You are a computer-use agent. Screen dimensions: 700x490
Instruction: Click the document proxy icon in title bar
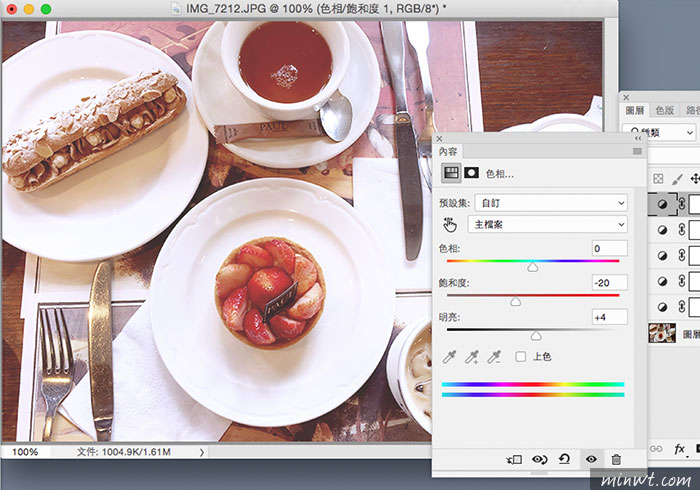pyautogui.click(x=177, y=8)
